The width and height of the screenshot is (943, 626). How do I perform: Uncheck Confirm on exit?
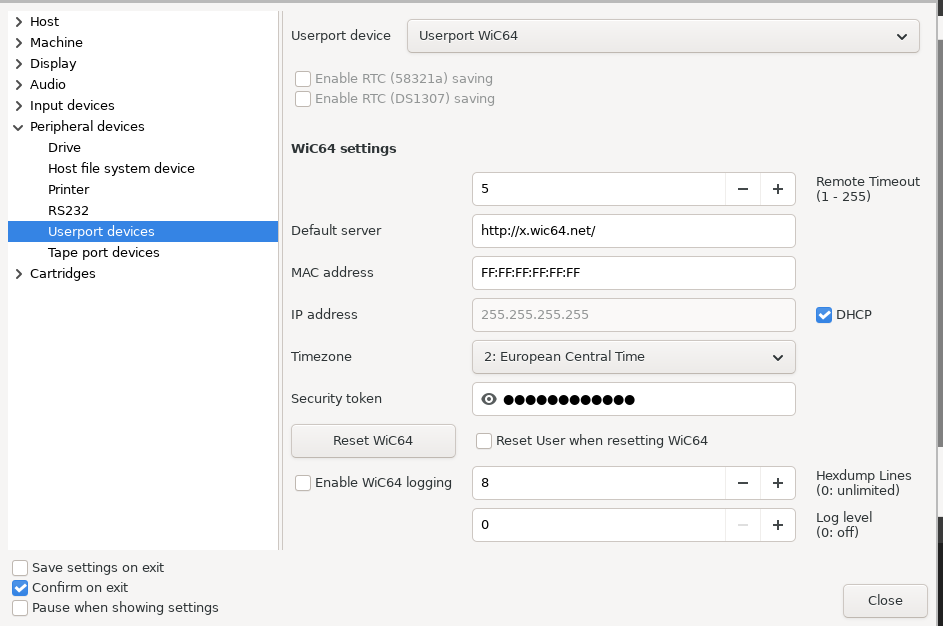pyautogui.click(x=20, y=588)
